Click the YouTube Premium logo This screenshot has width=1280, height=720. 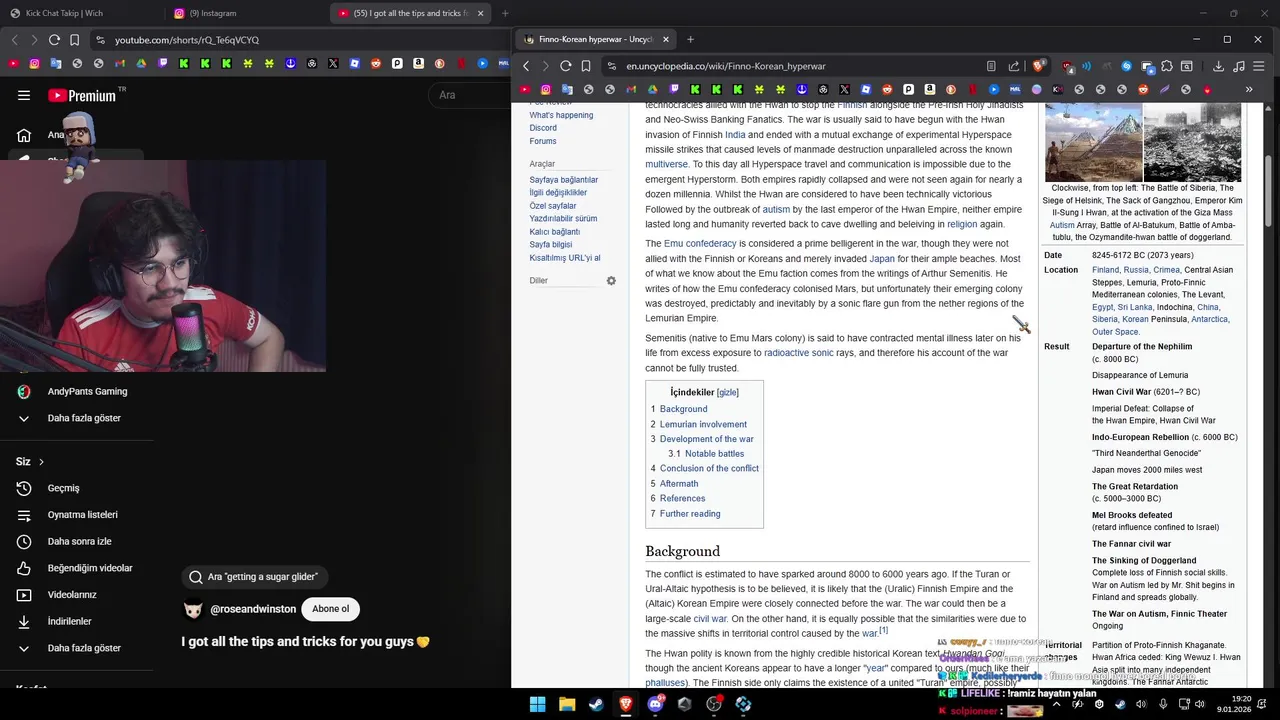pos(83,96)
